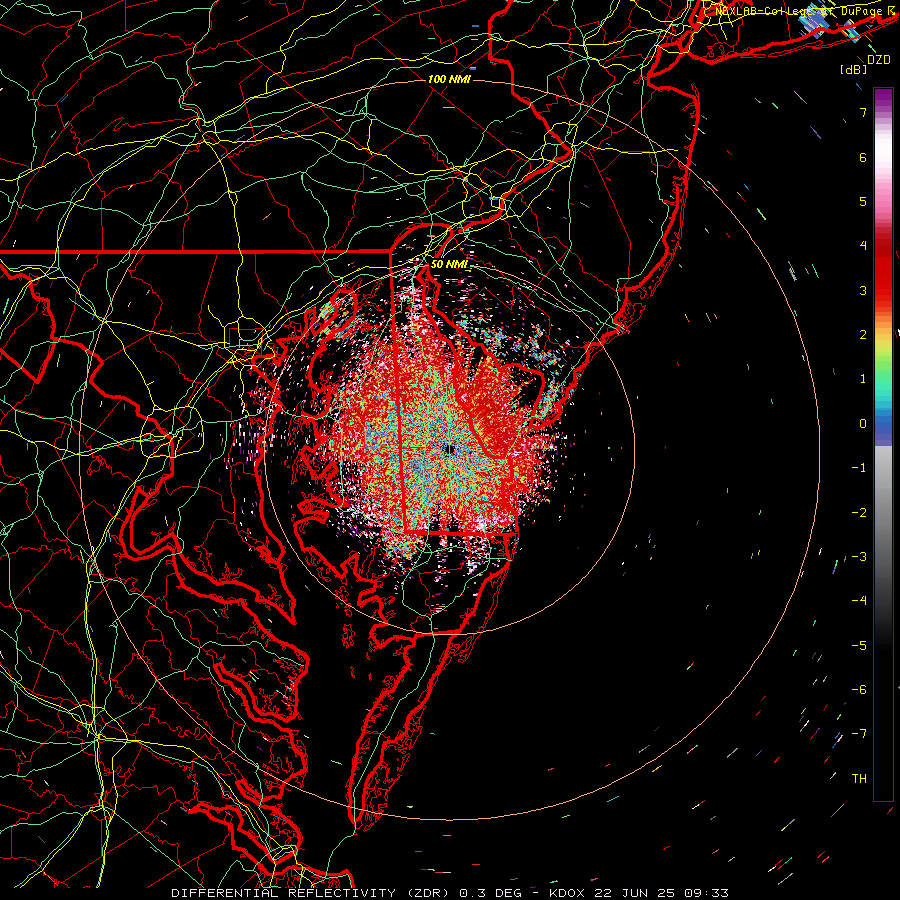The width and height of the screenshot is (900, 900).
Task: Click the "1" value on color scale
Action: click(863, 379)
